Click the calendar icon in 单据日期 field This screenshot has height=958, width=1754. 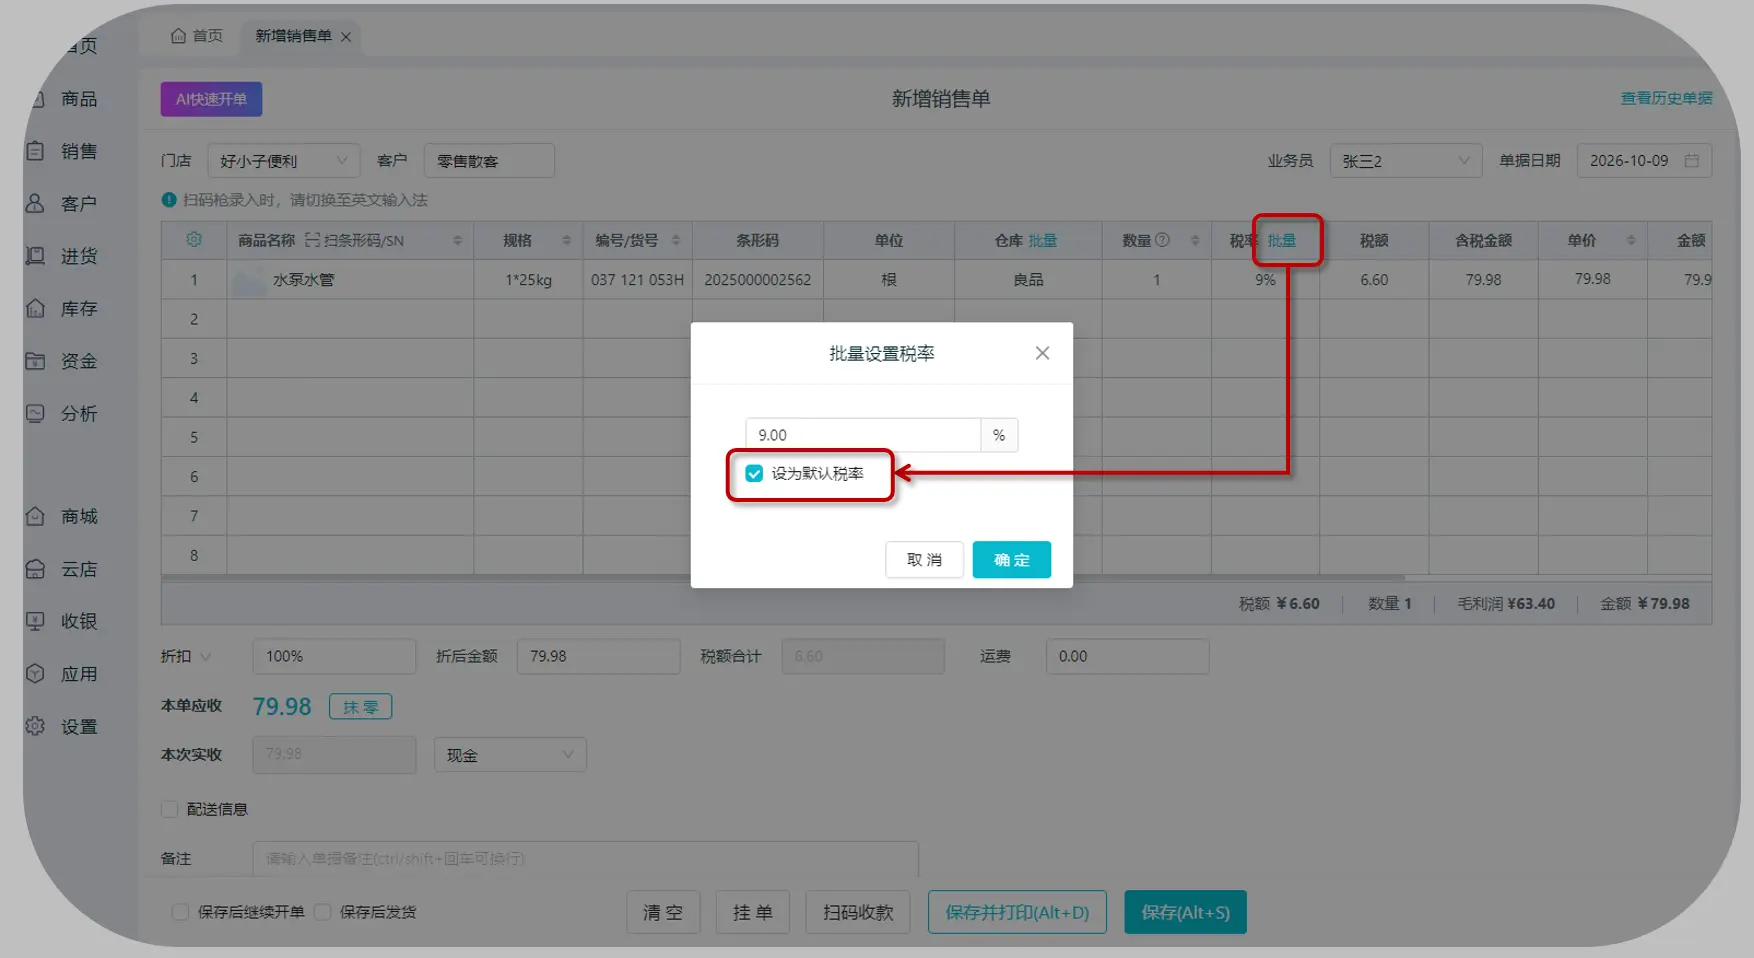pyautogui.click(x=1692, y=160)
